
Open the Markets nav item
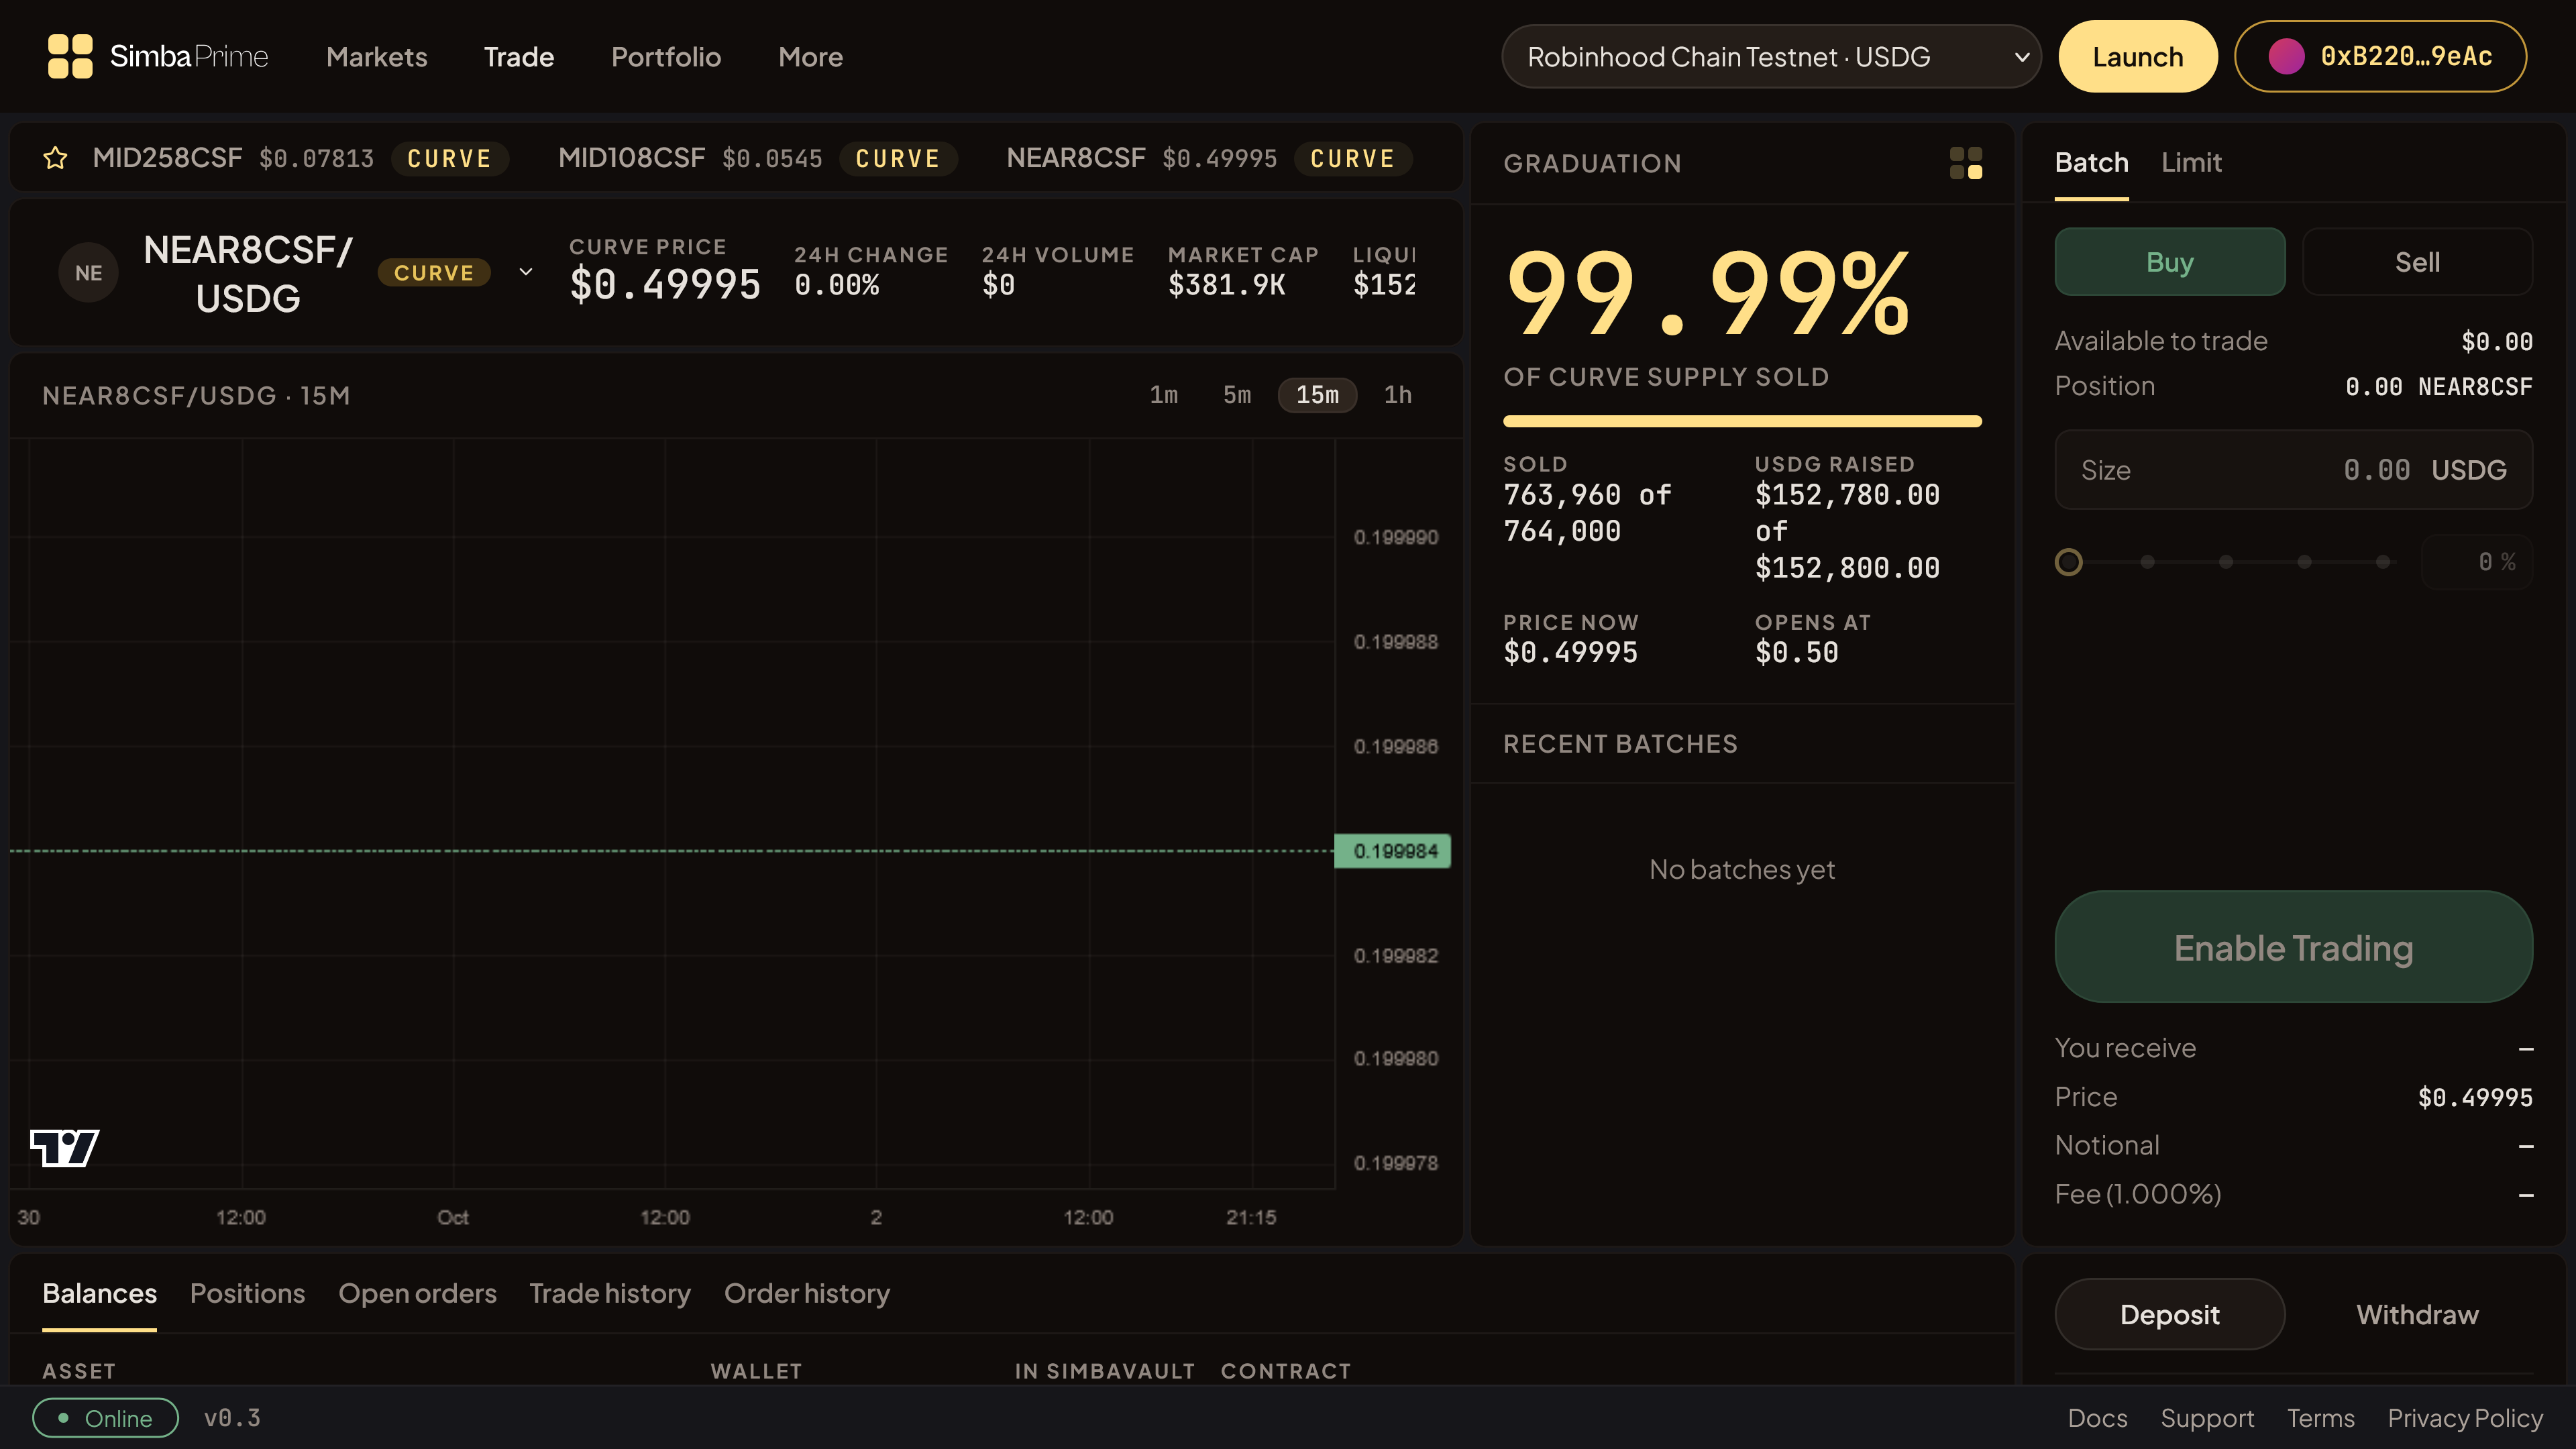click(x=376, y=57)
